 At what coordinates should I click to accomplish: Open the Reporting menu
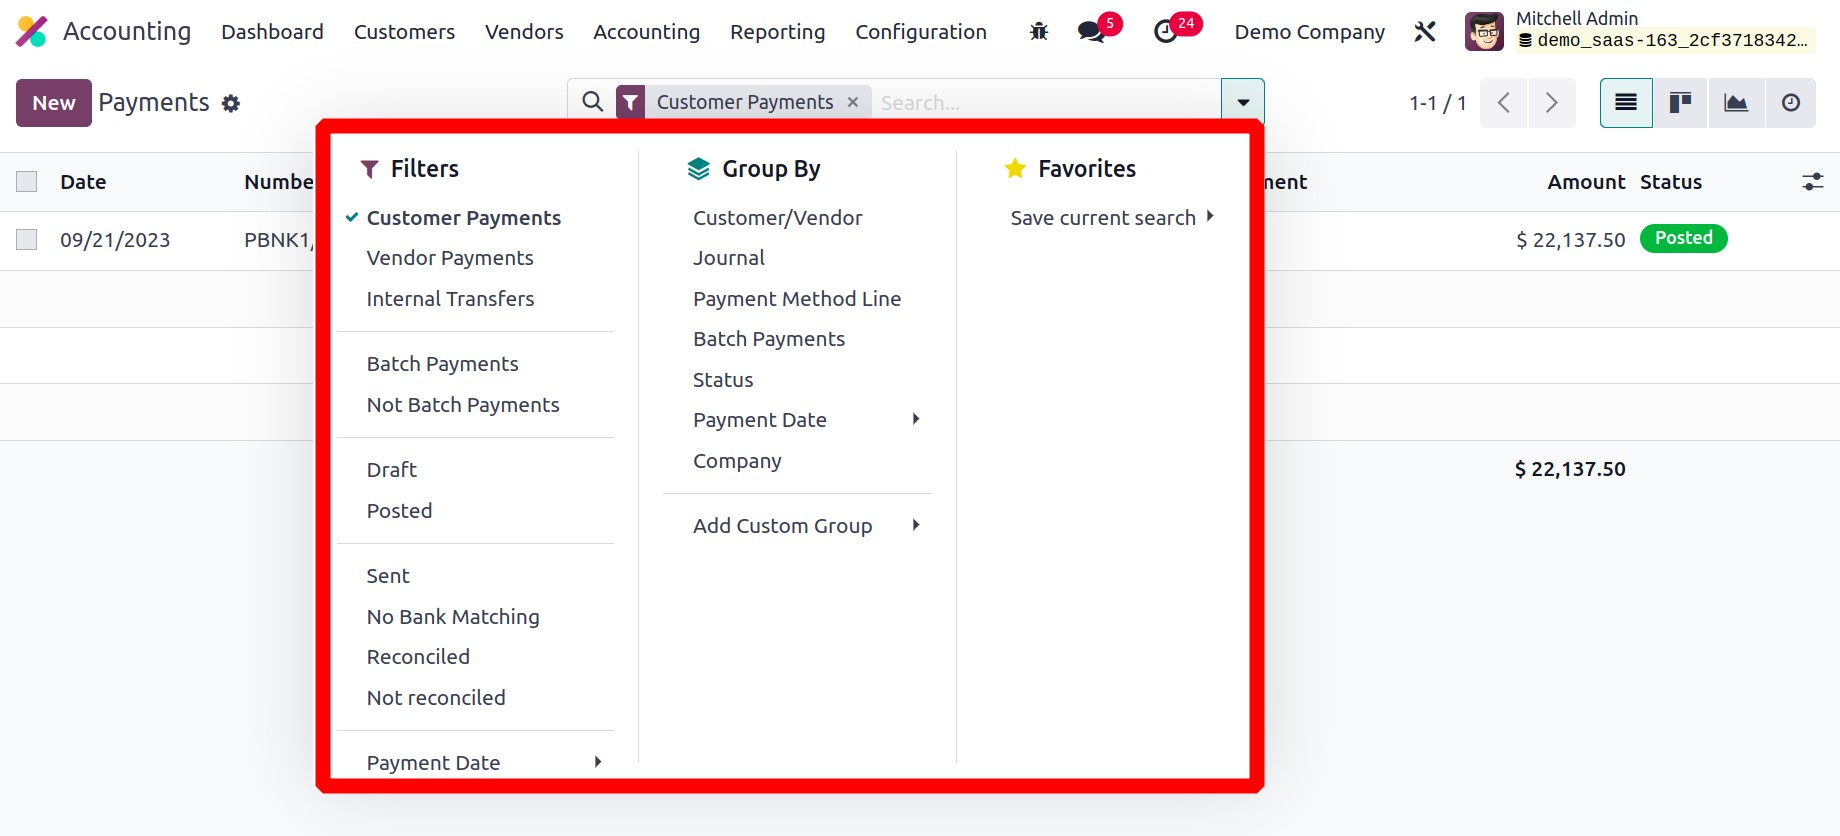point(777,32)
